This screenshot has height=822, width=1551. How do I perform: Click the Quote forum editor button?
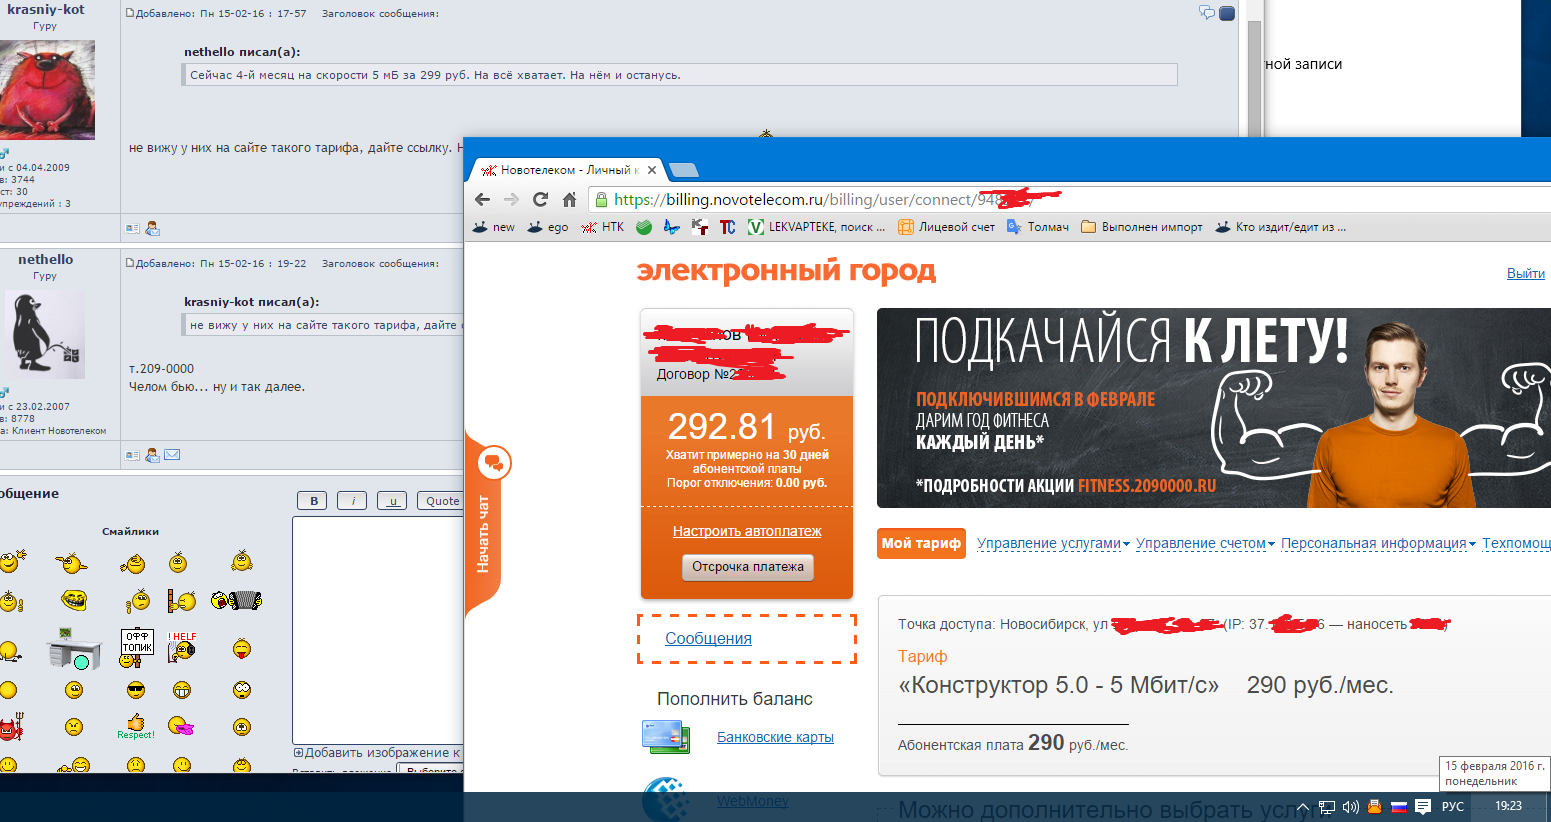tap(442, 501)
